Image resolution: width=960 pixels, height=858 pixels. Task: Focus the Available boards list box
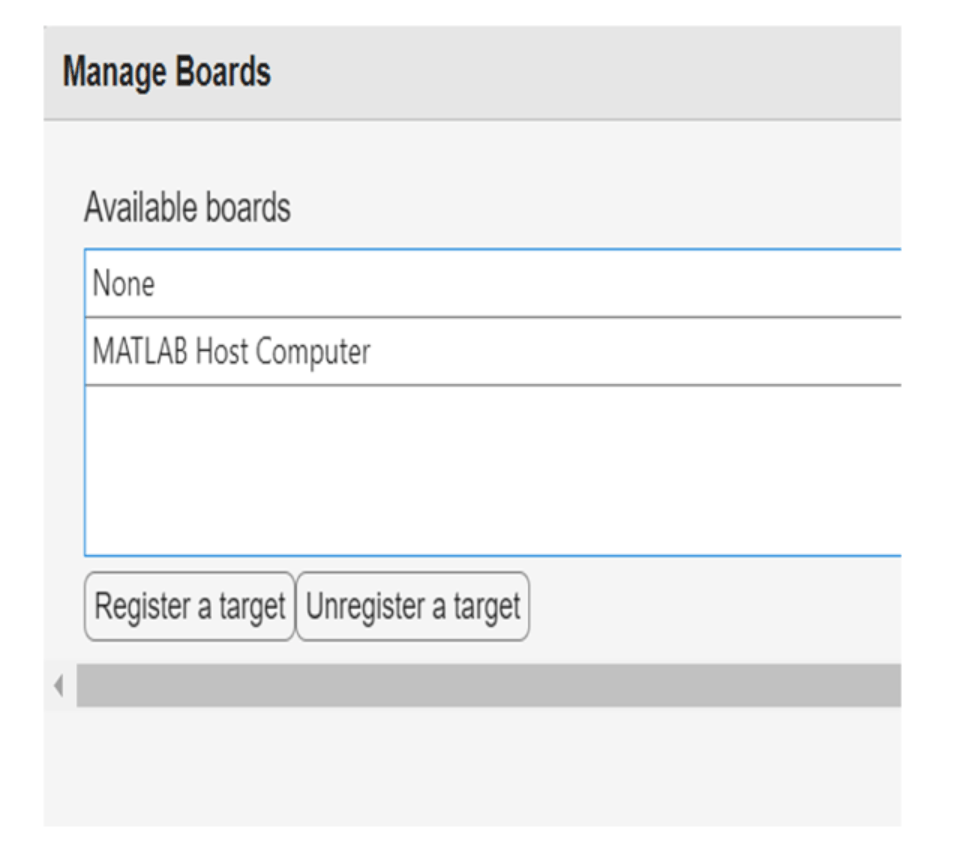tap(490, 470)
